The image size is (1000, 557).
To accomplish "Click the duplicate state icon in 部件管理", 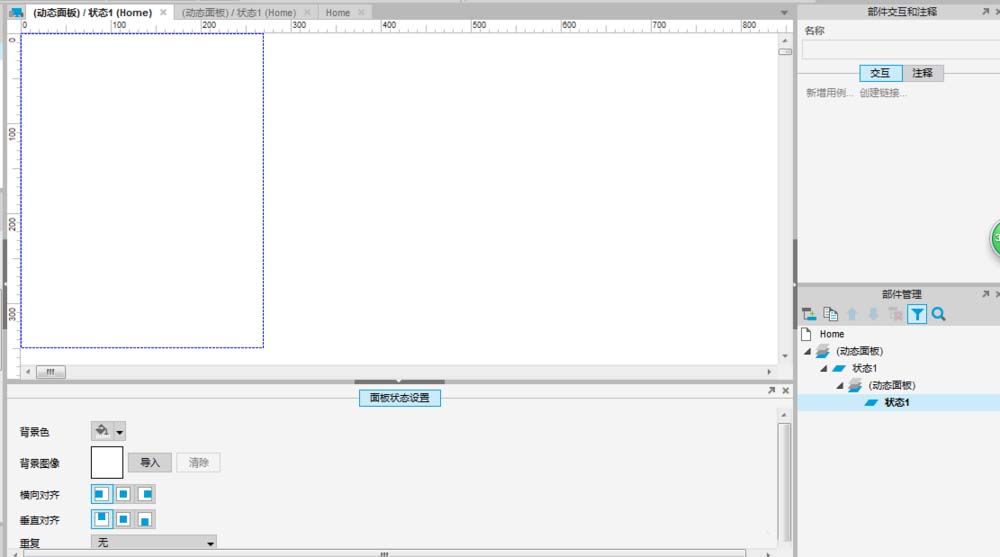I will point(830,314).
